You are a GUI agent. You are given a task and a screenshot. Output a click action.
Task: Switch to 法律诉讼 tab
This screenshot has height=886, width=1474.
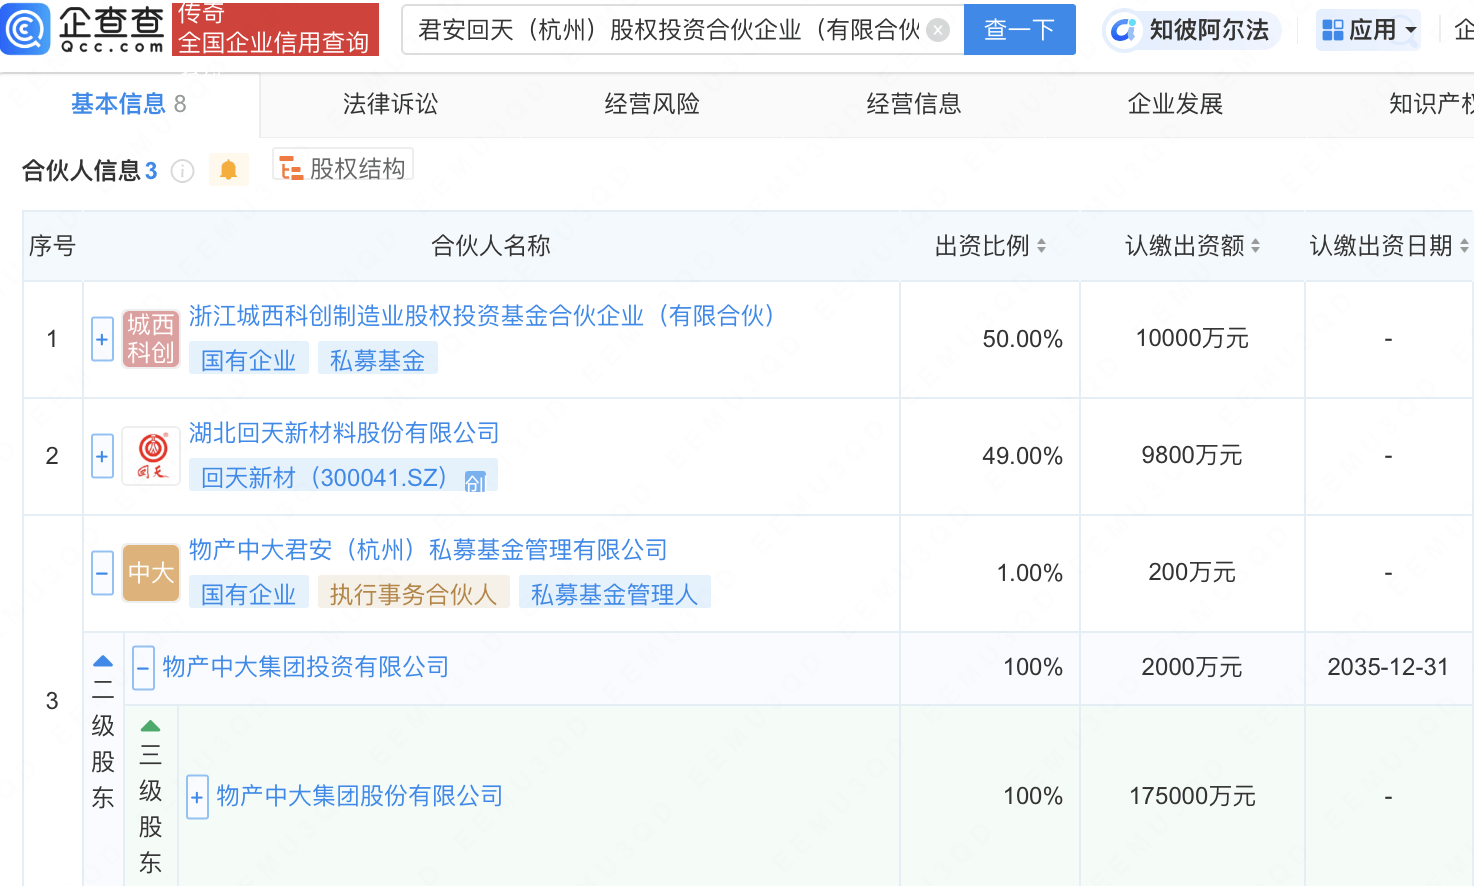coord(391,104)
